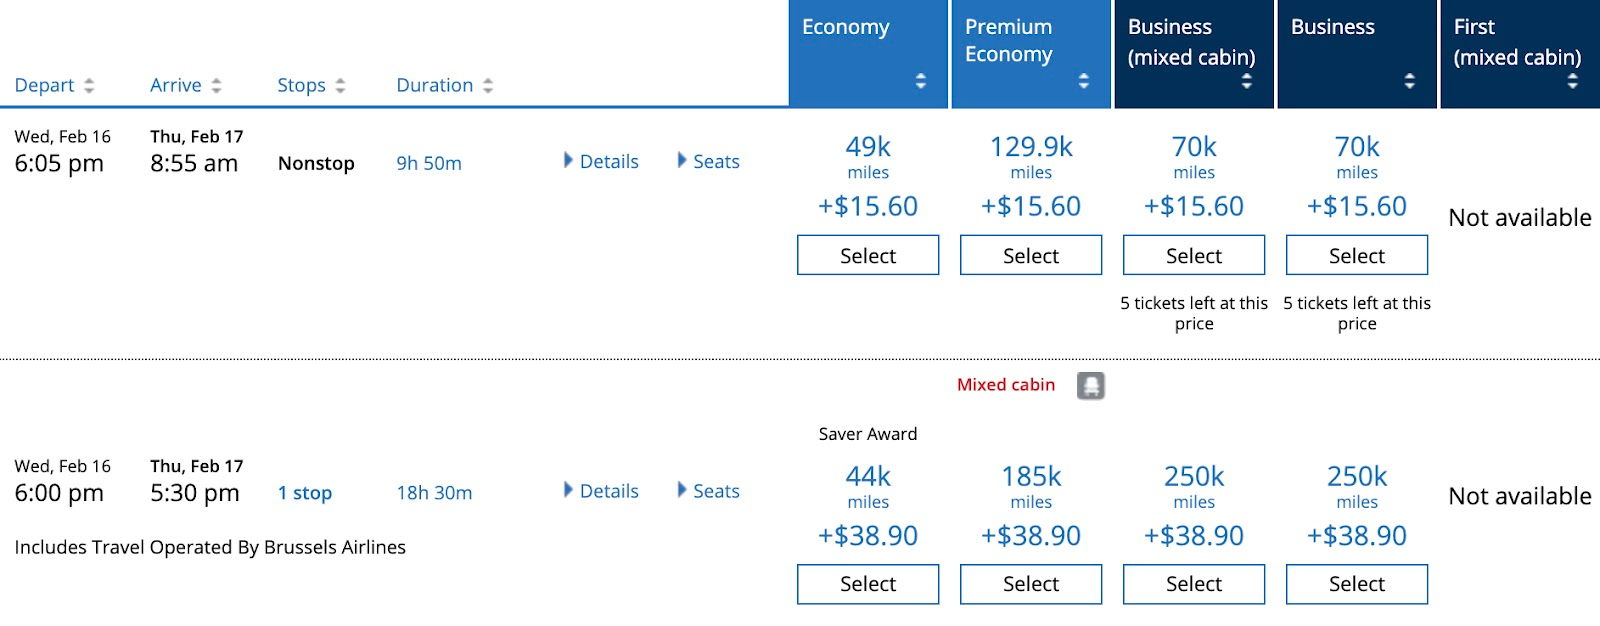This screenshot has width=1600, height=626.
Task: Expand Seats for the nonstop flight
Action: (708, 161)
